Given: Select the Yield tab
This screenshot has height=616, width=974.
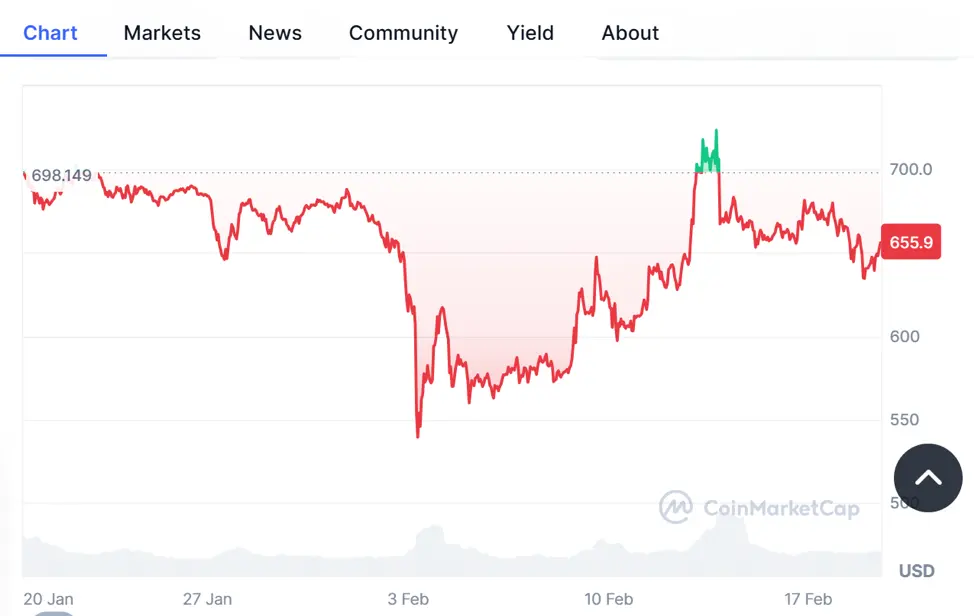Looking at the screenshot, I should [530, 33].
